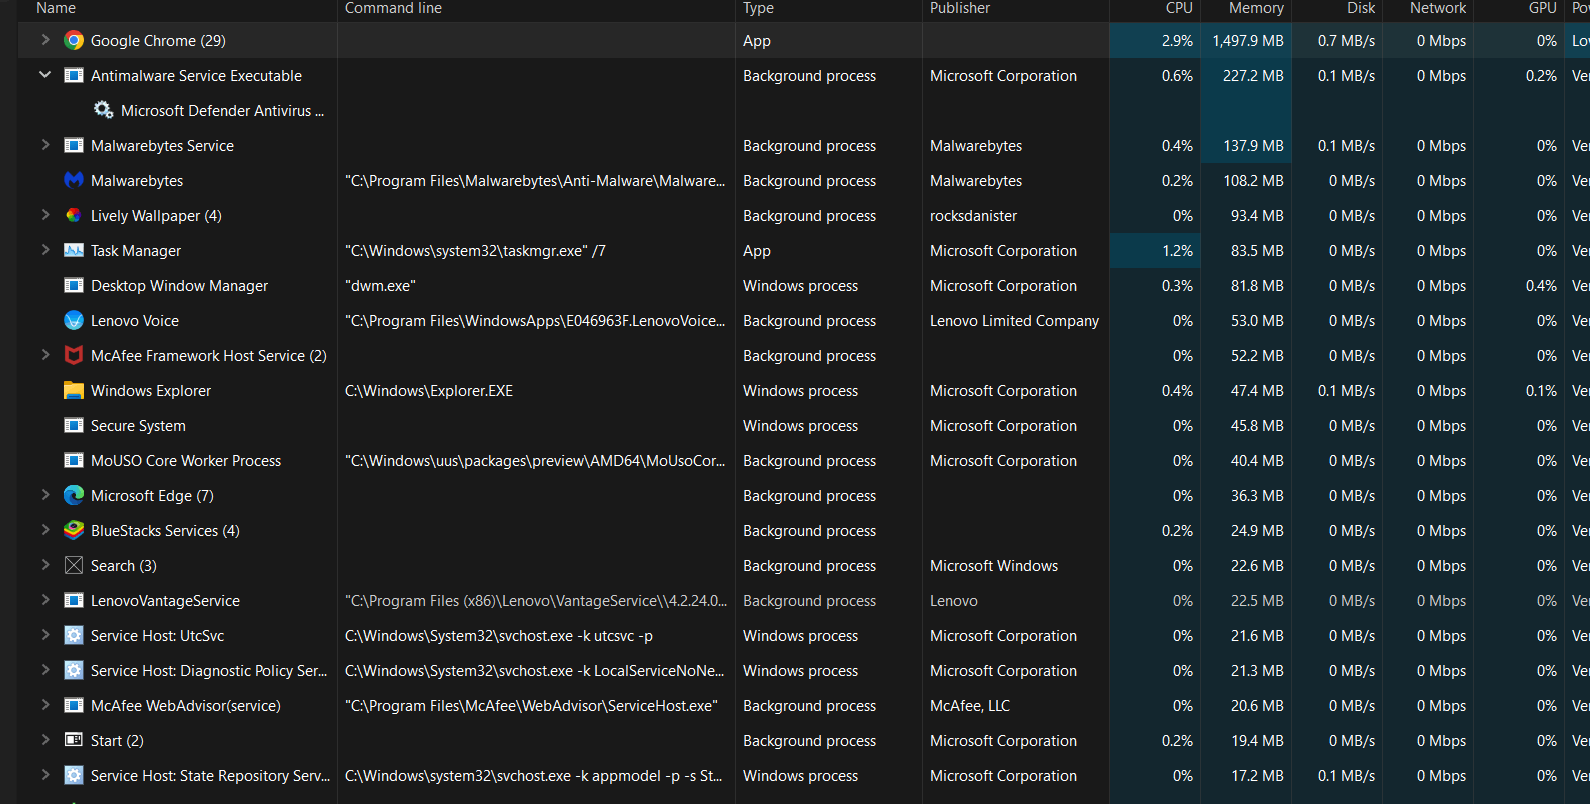Click the Malwarebytes Service icon
The width and height of the screenshot is (1590, 804).
pyautogui.click(x=74, y=145)
